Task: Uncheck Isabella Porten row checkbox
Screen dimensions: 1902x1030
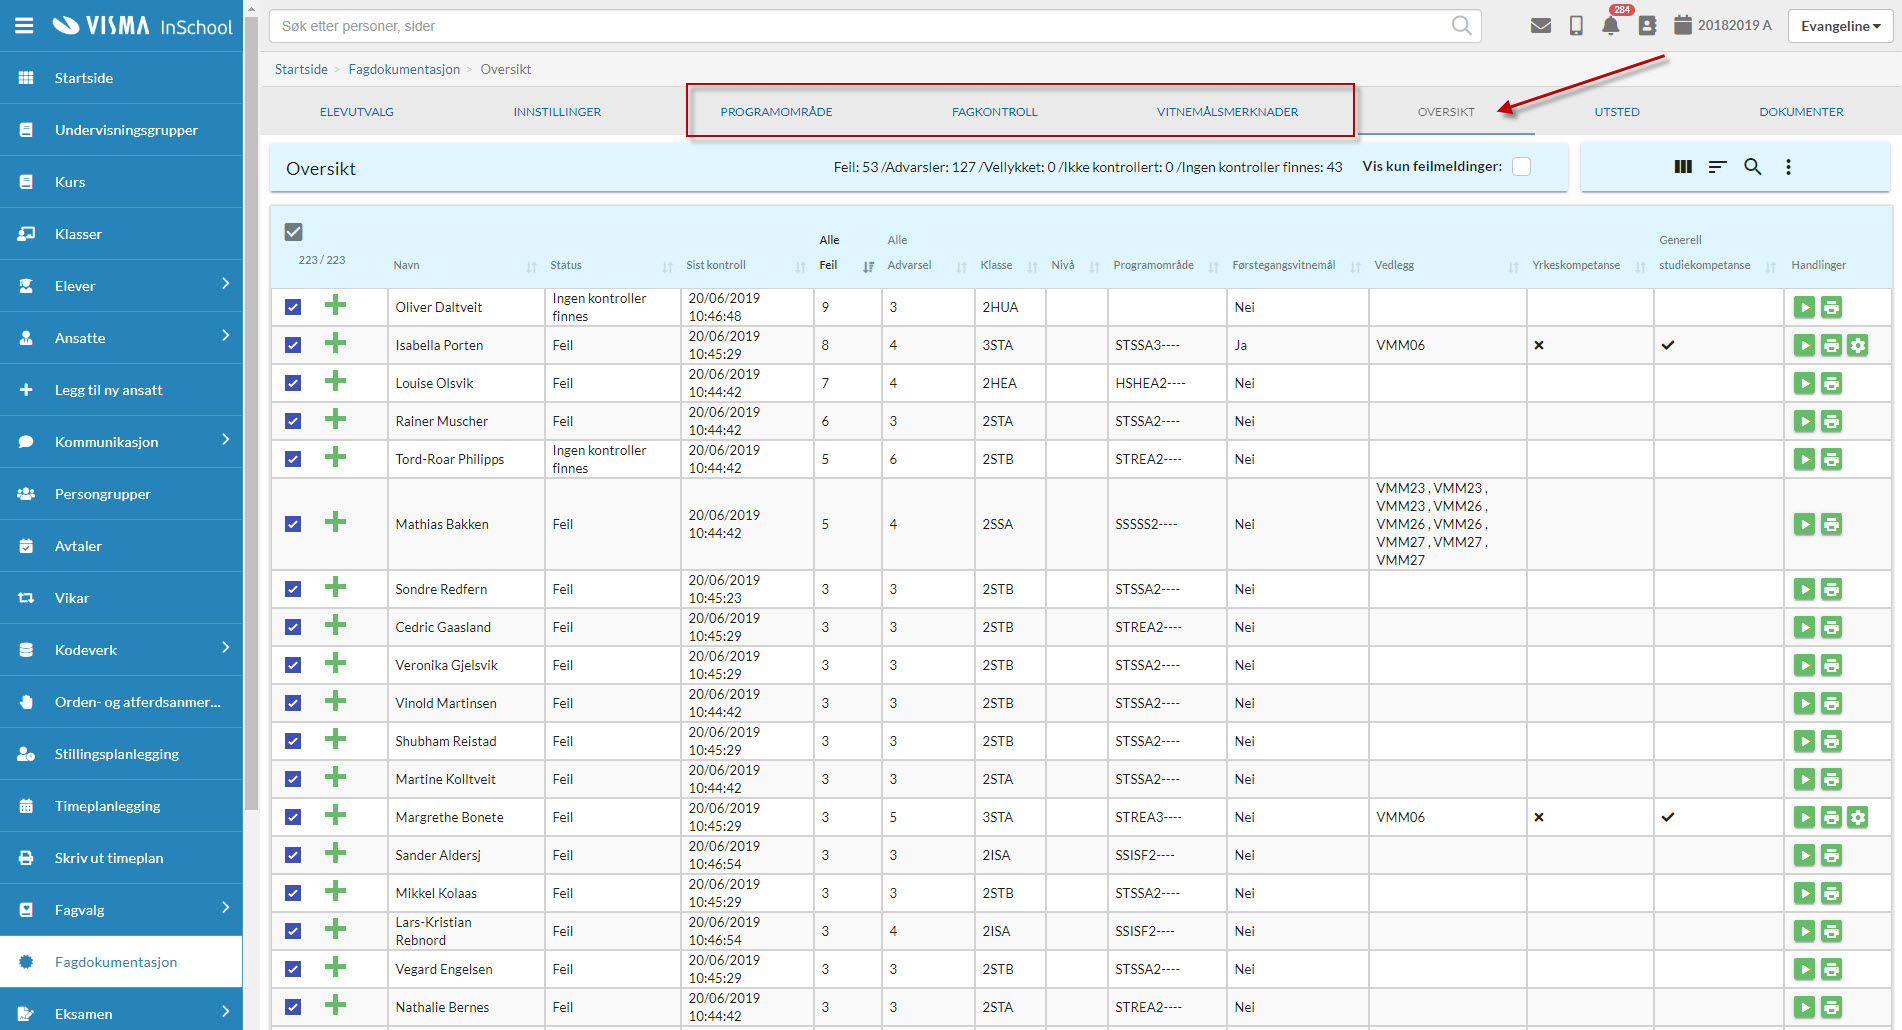Action: click(x=293, y=345)
